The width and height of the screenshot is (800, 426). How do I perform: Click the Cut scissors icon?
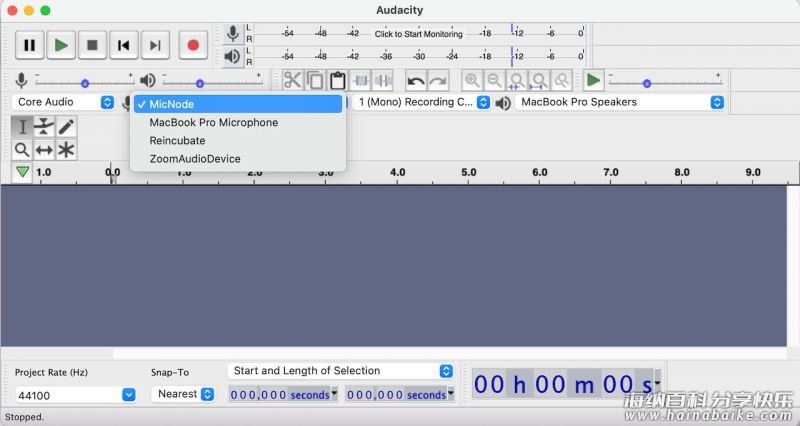(292, 81)
